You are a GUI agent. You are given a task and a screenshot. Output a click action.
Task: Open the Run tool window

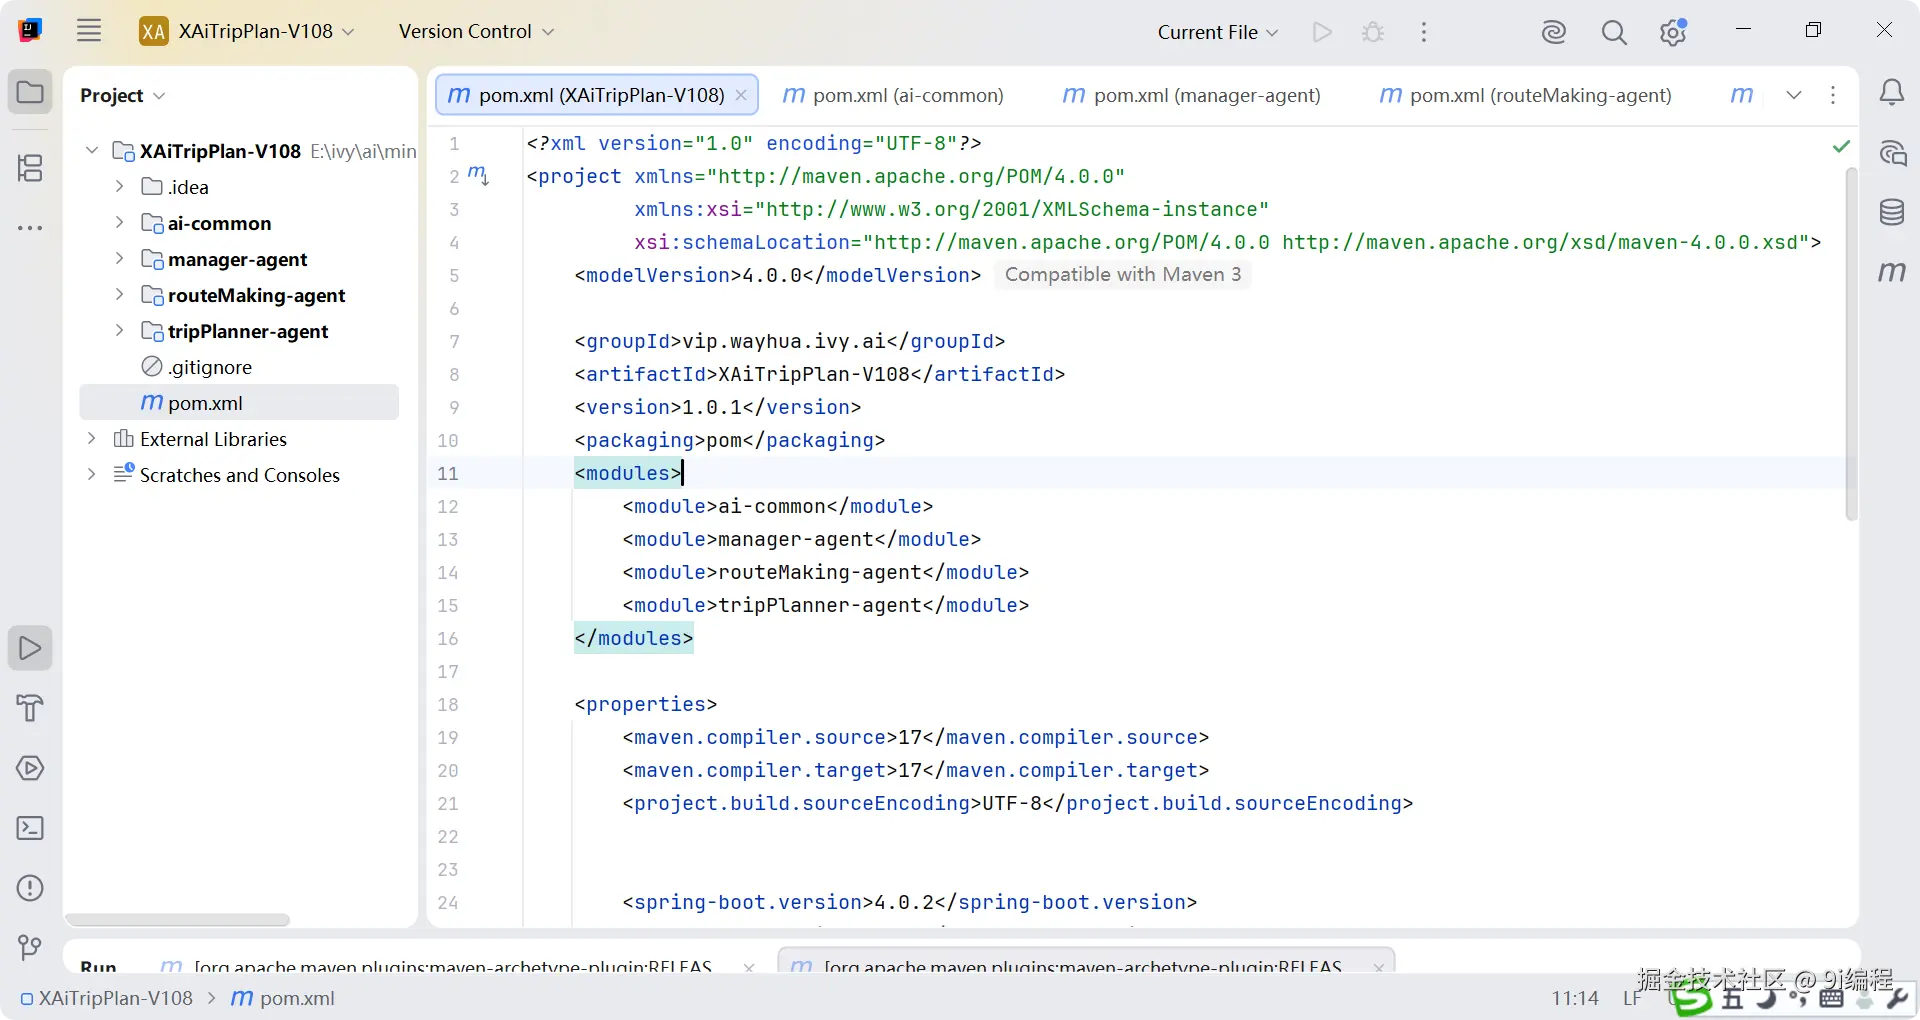[30, 649]
